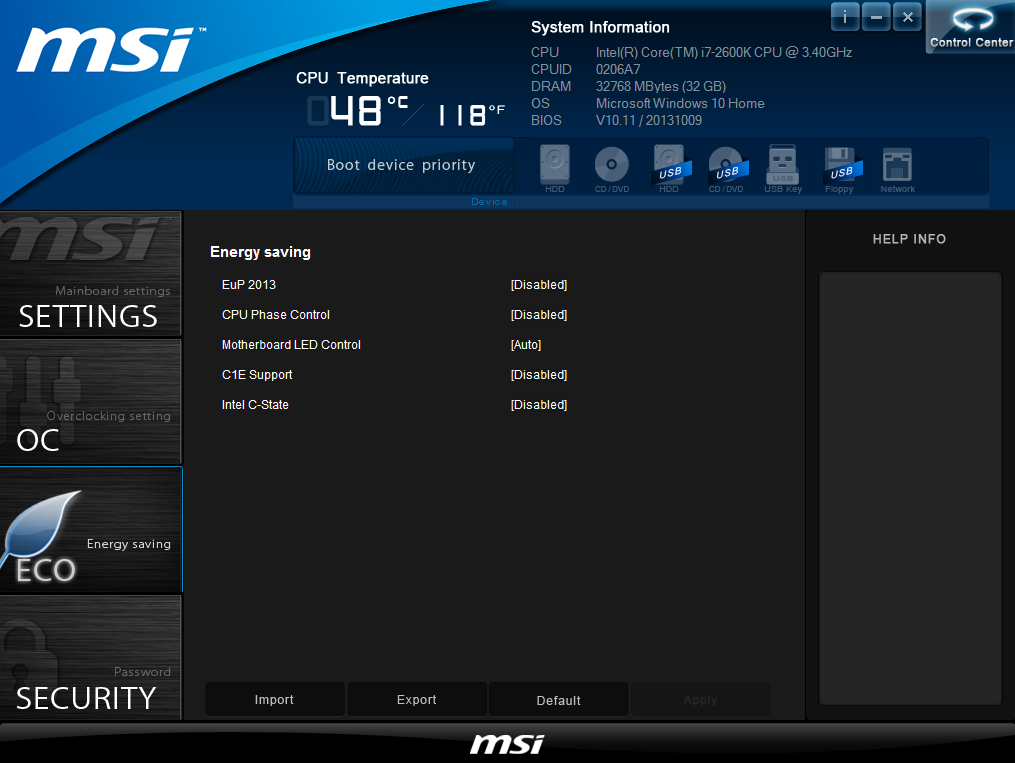Click the BIOS version V10.11 text
The height and width of the screenshot is (763, 1015).
coord(649,120)
